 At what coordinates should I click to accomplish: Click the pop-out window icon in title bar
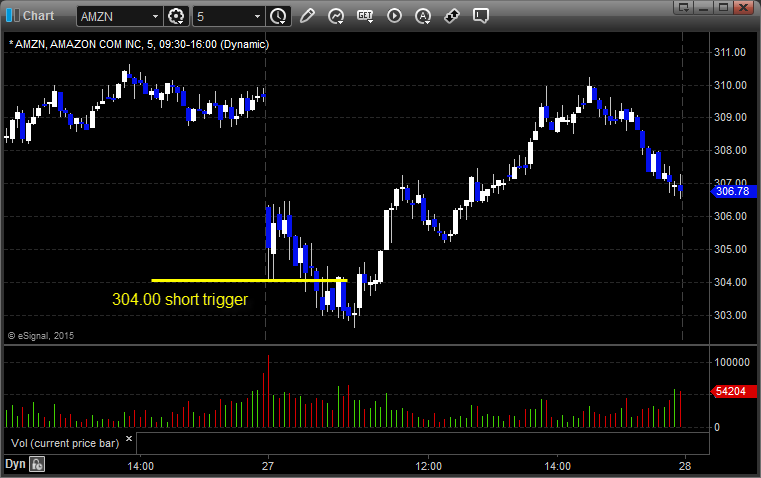tap(684, 7)
